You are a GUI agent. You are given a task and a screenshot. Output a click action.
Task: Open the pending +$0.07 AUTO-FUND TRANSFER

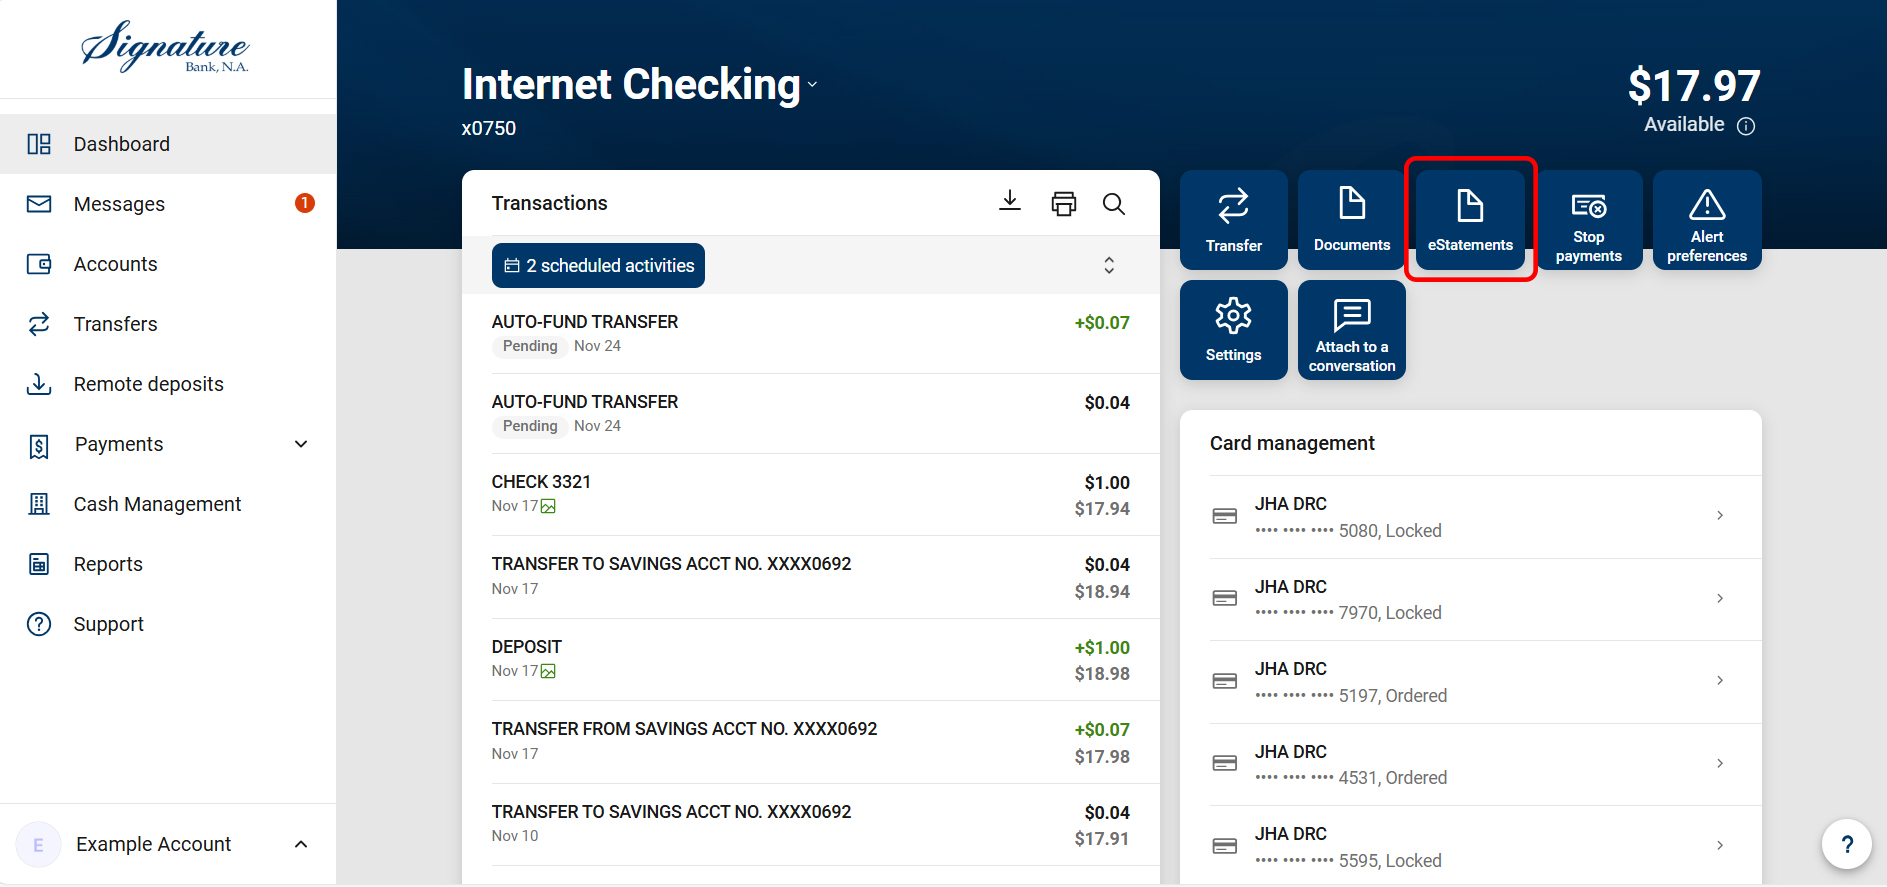(x=811, y=334)
